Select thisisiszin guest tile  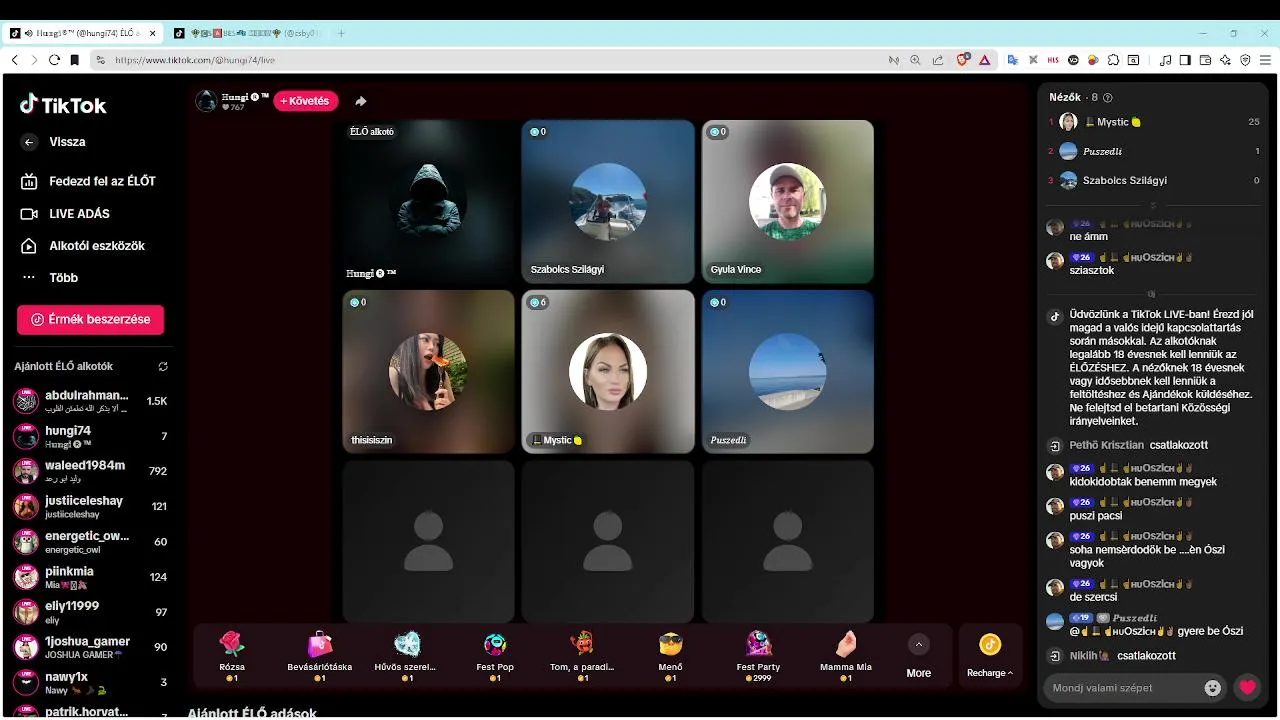pos(428,372)
